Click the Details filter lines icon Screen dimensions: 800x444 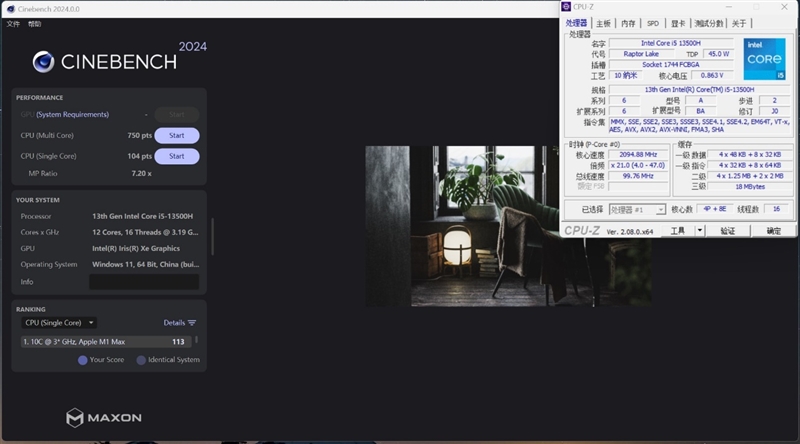coord(192,323)
